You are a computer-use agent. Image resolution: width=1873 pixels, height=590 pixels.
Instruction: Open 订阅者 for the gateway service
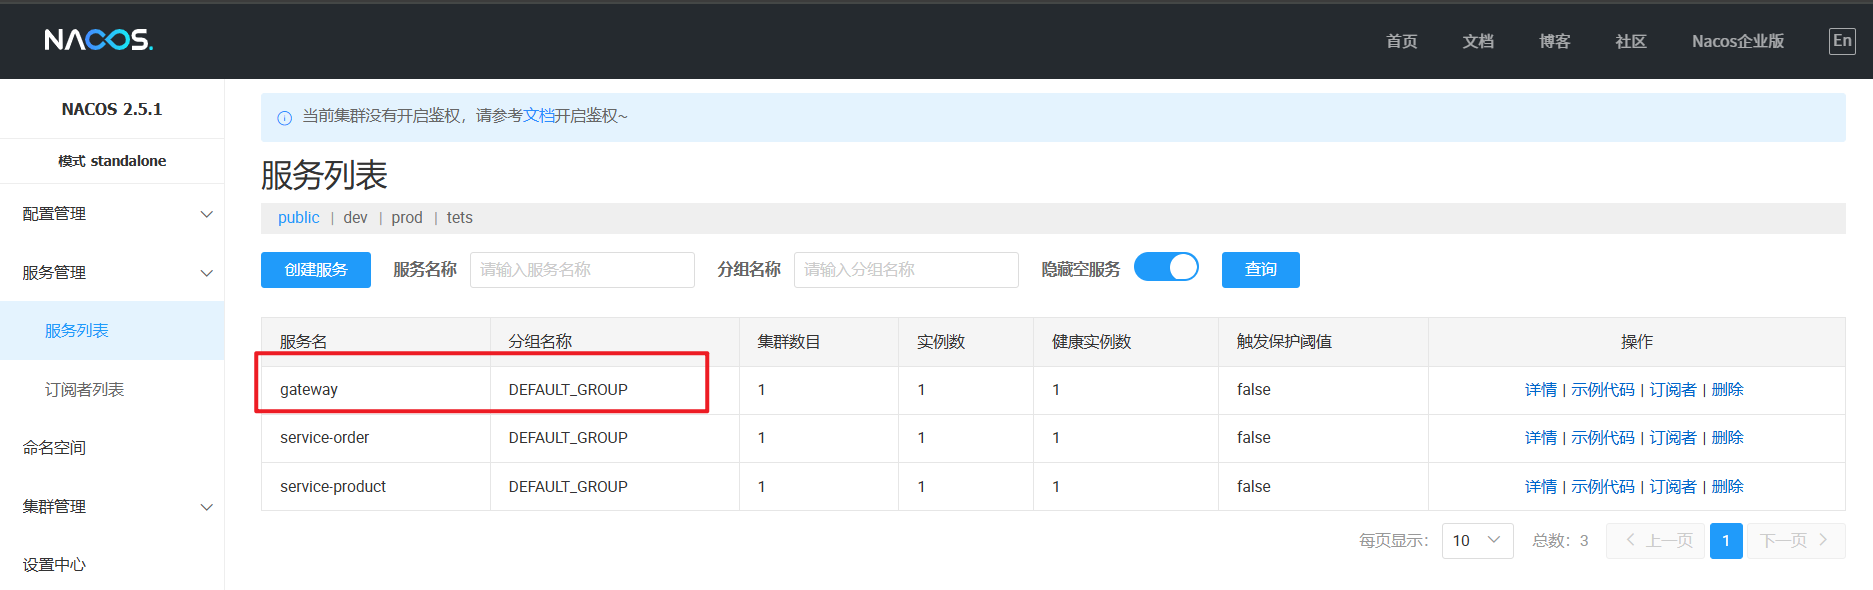[1673, 390]
